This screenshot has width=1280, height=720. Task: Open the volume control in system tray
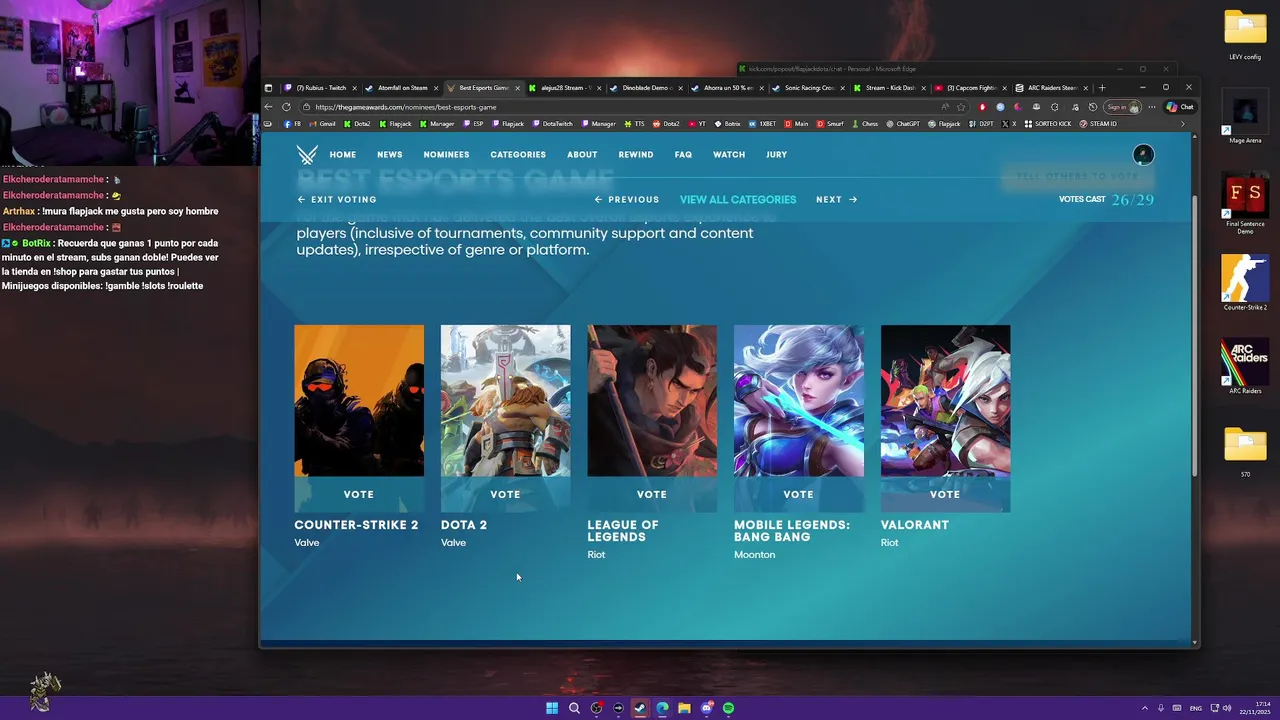[1227, 708]
